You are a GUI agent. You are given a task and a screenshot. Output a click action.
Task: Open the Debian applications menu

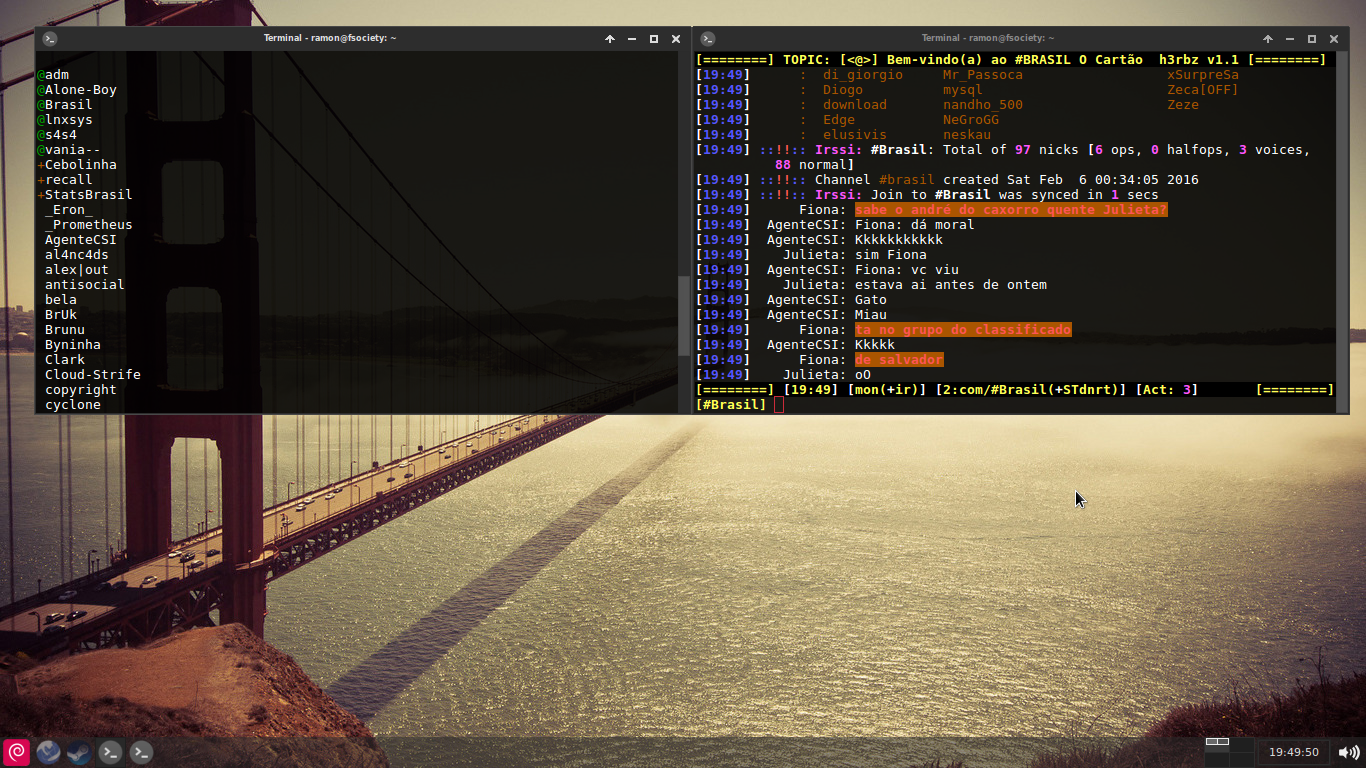(x=17, y=752)
